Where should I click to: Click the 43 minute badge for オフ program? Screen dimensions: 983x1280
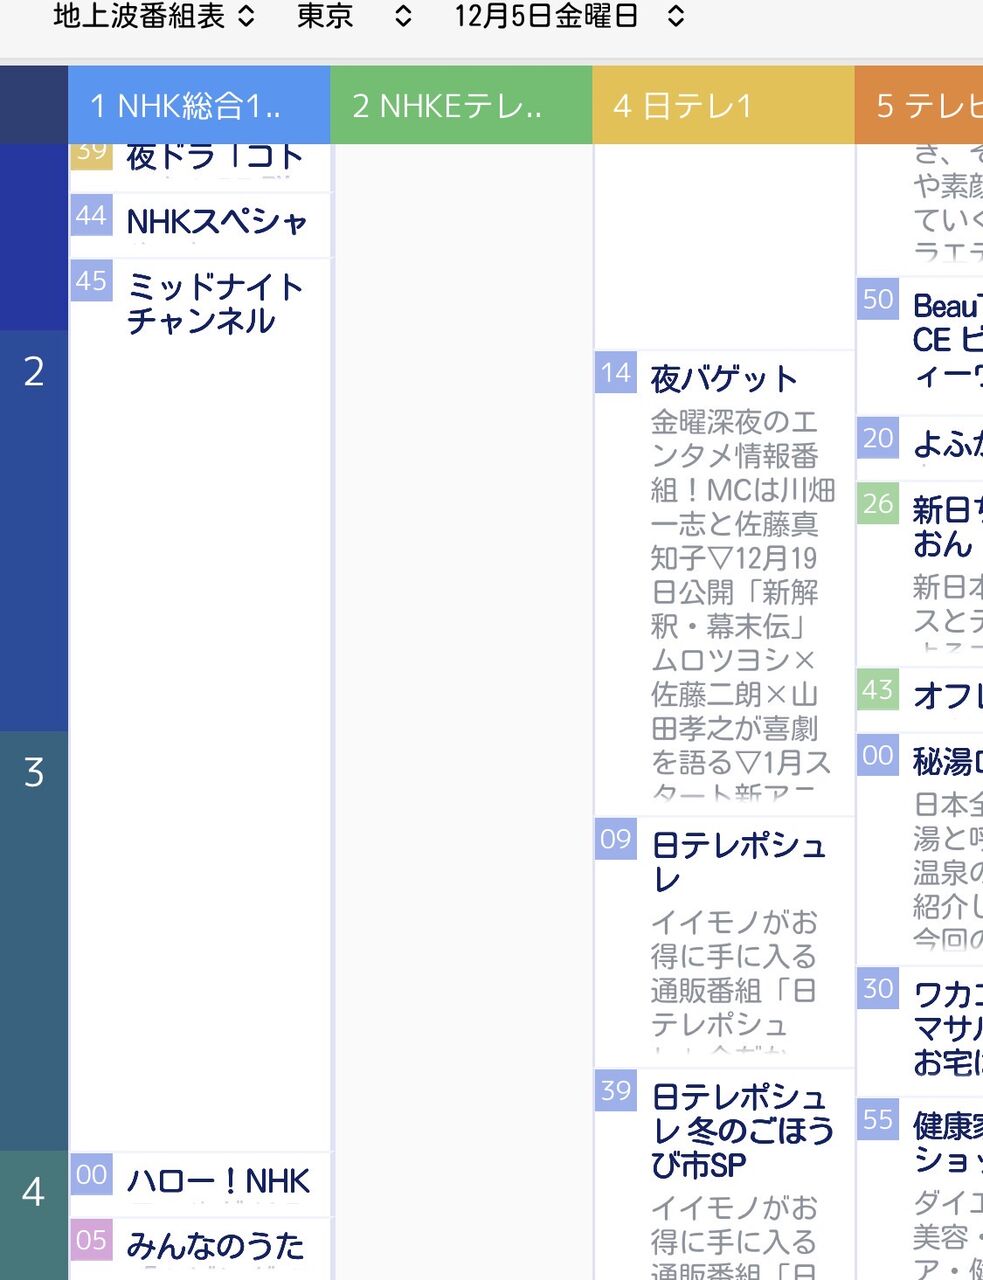[x=878, y=689]
